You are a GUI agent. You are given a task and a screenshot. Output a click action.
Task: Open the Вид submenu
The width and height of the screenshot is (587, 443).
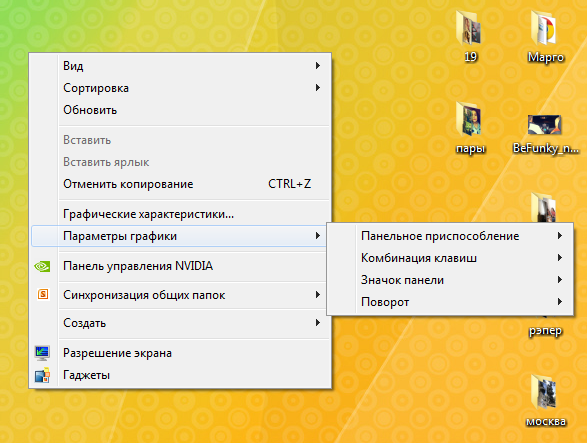point(180,66)
